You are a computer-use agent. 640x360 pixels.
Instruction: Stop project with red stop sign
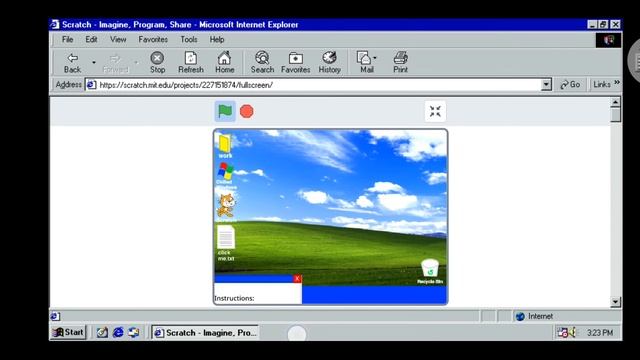point(247,111)
